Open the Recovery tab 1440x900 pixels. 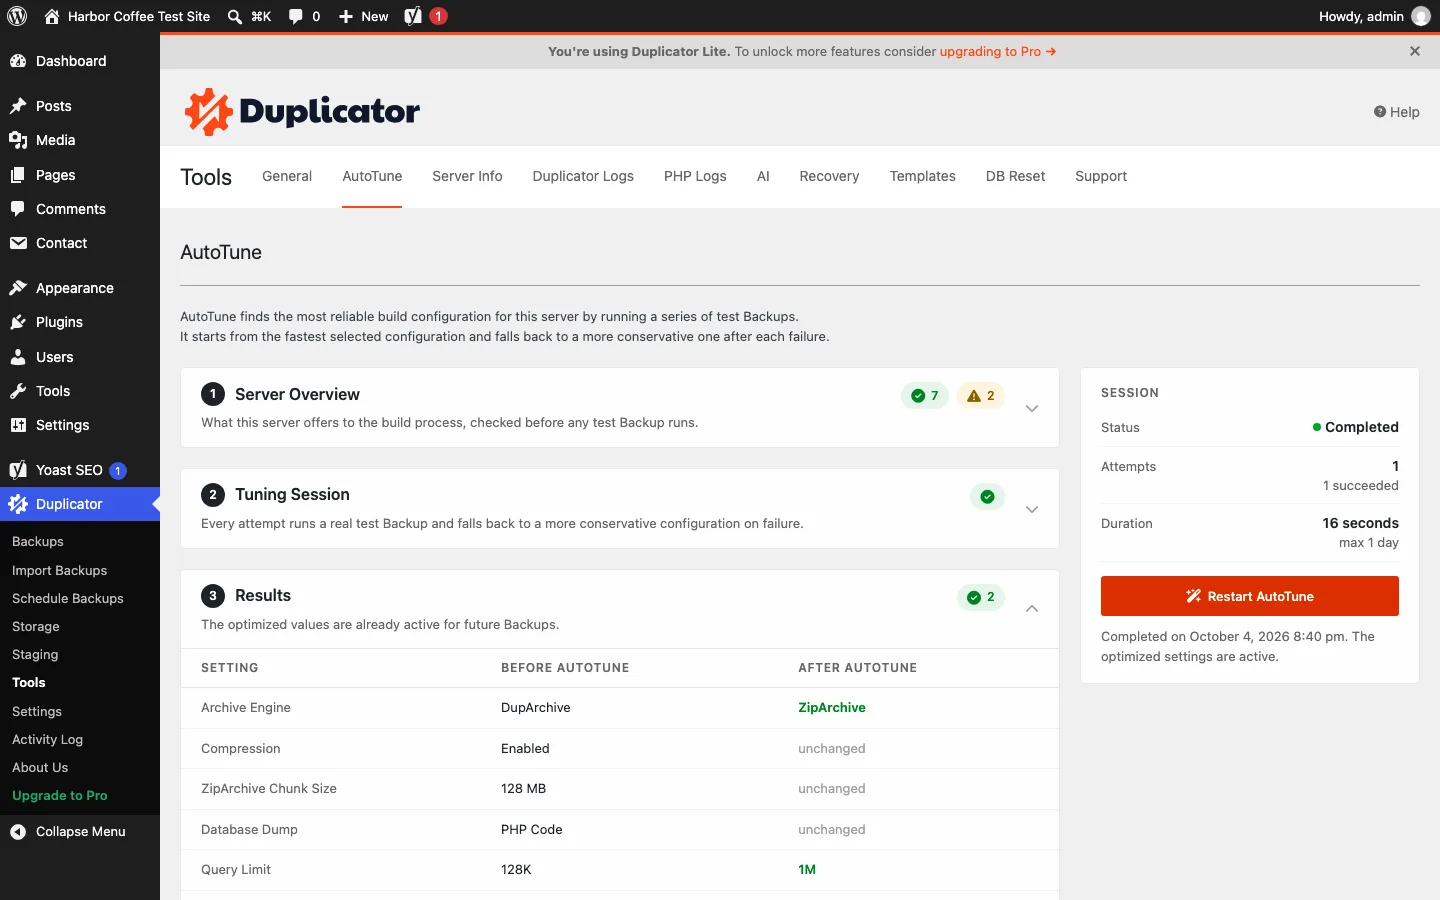pyautogui.click(x=829, y=176)
